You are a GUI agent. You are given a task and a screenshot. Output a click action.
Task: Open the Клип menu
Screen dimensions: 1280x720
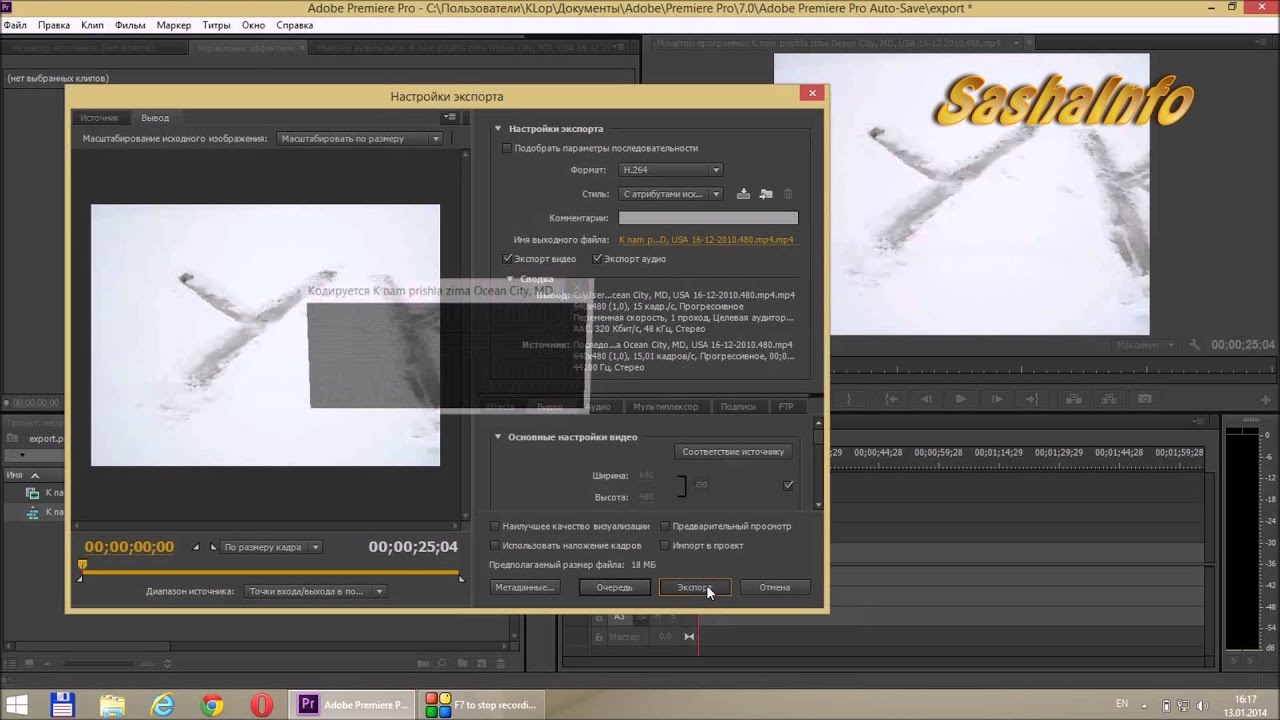coord(92,25)
